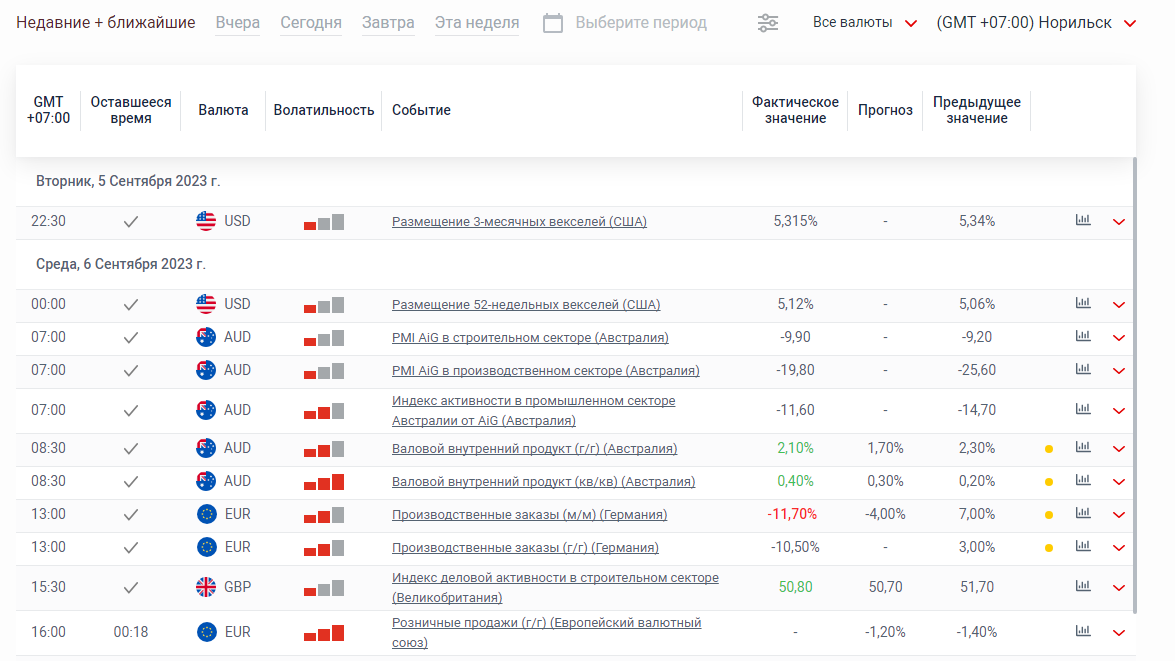Click previous value '51,70'
The width and height of the screenshot is (1175, 661).
pyautogui.click(x=977, y=588)
